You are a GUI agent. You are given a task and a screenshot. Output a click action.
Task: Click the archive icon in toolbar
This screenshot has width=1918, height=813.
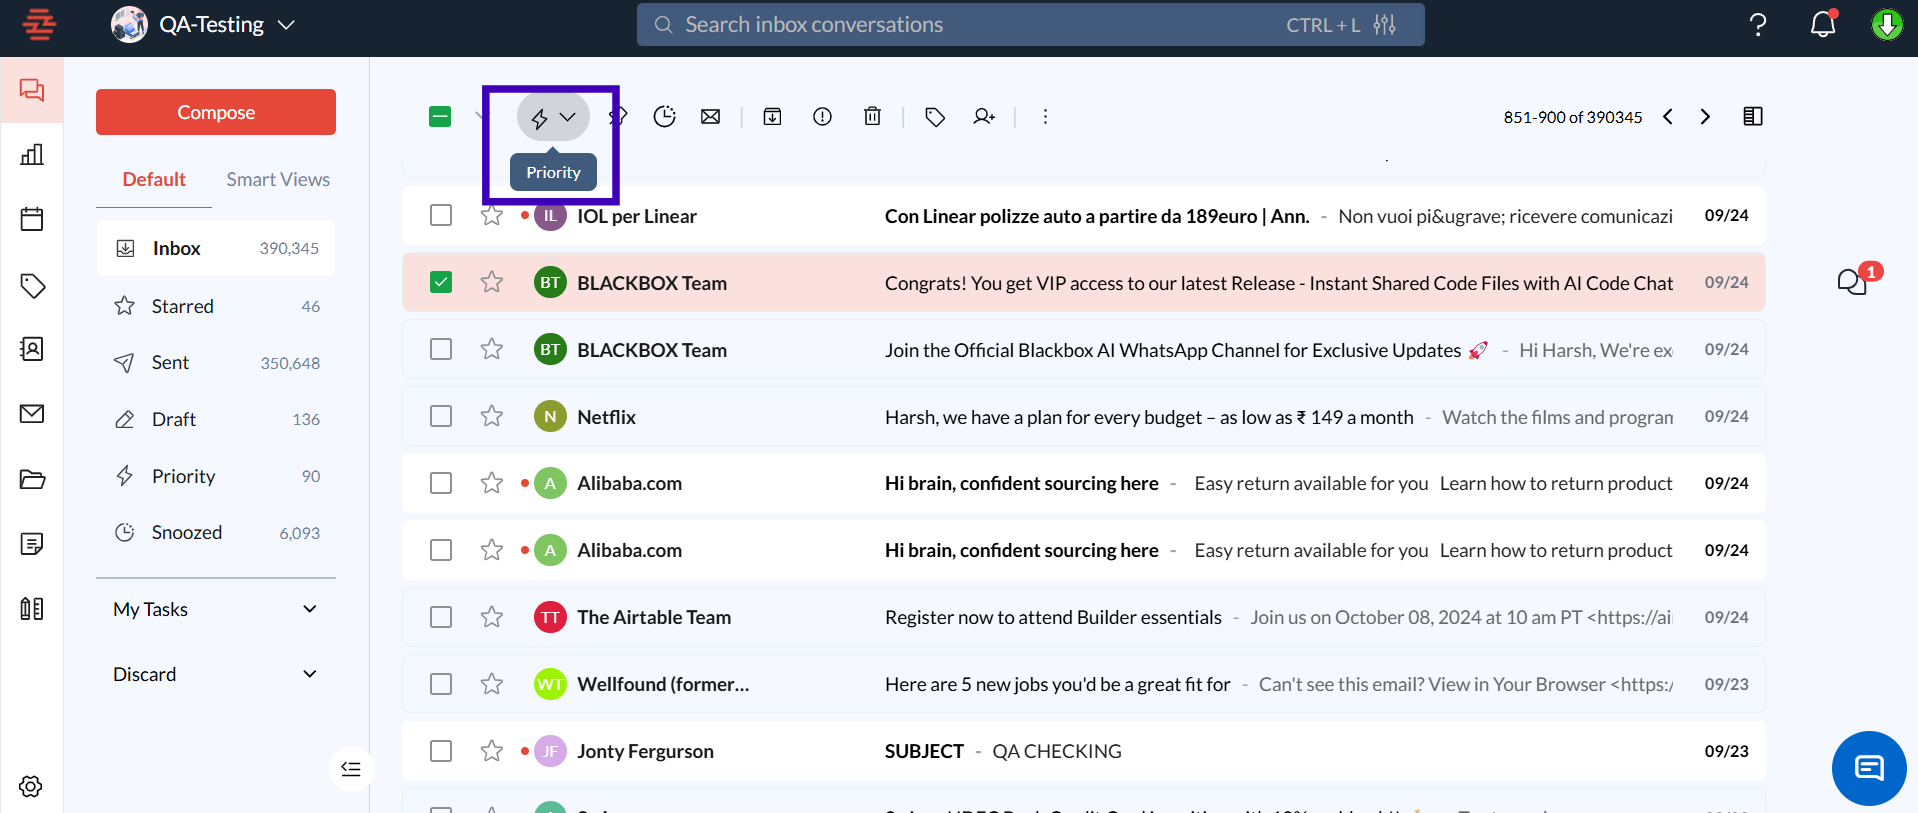772,117
